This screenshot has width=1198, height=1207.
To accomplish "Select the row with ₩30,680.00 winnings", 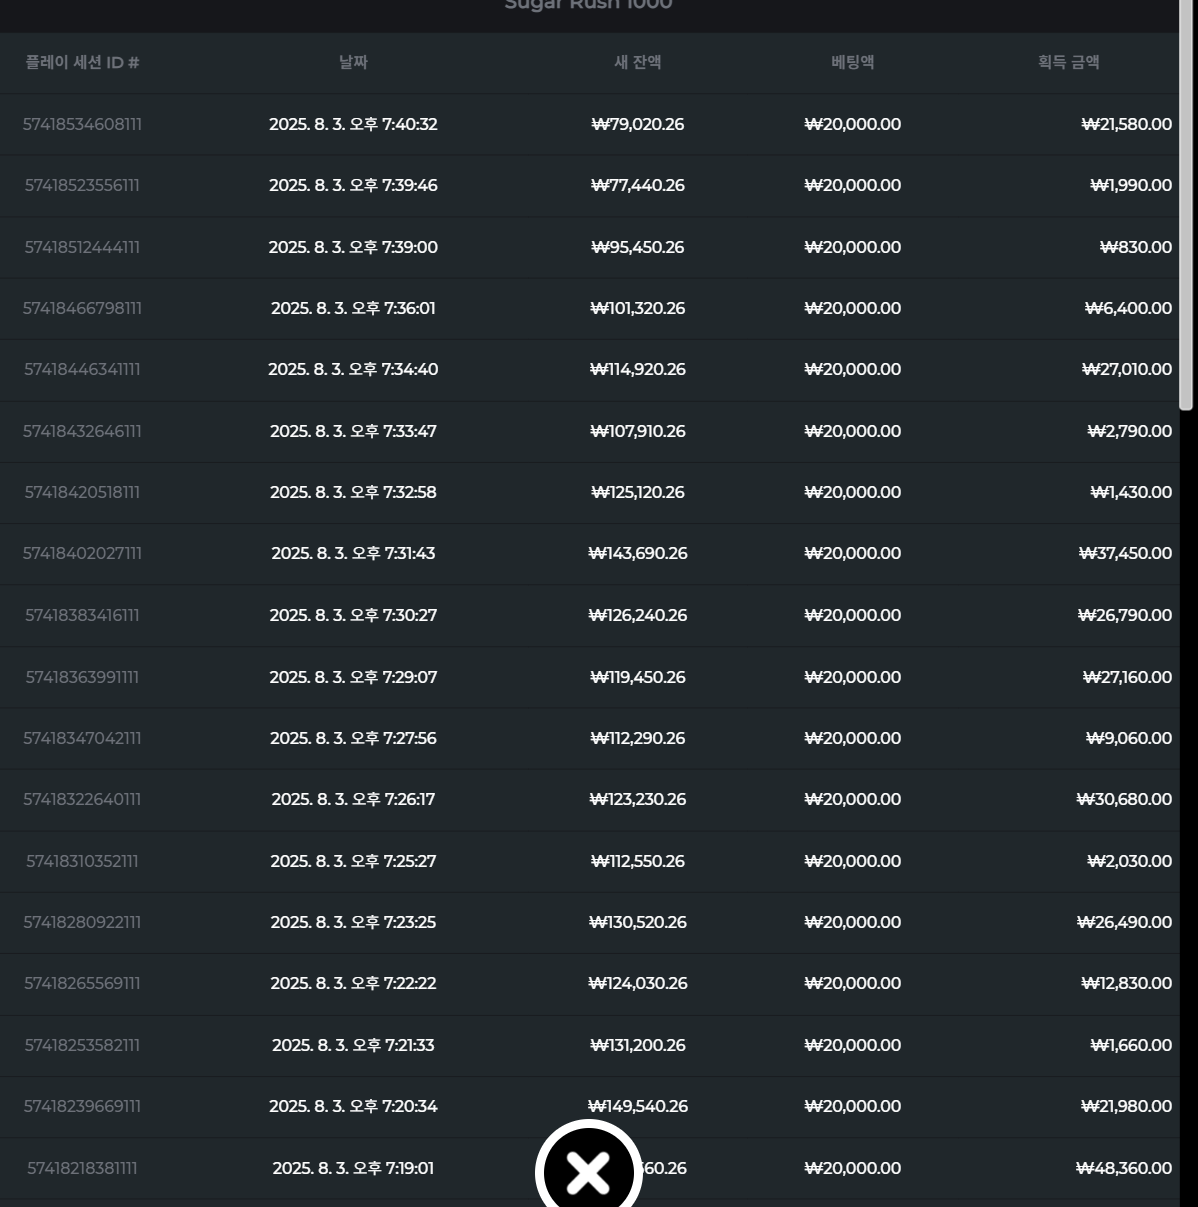I will [x=1124, y=799].
